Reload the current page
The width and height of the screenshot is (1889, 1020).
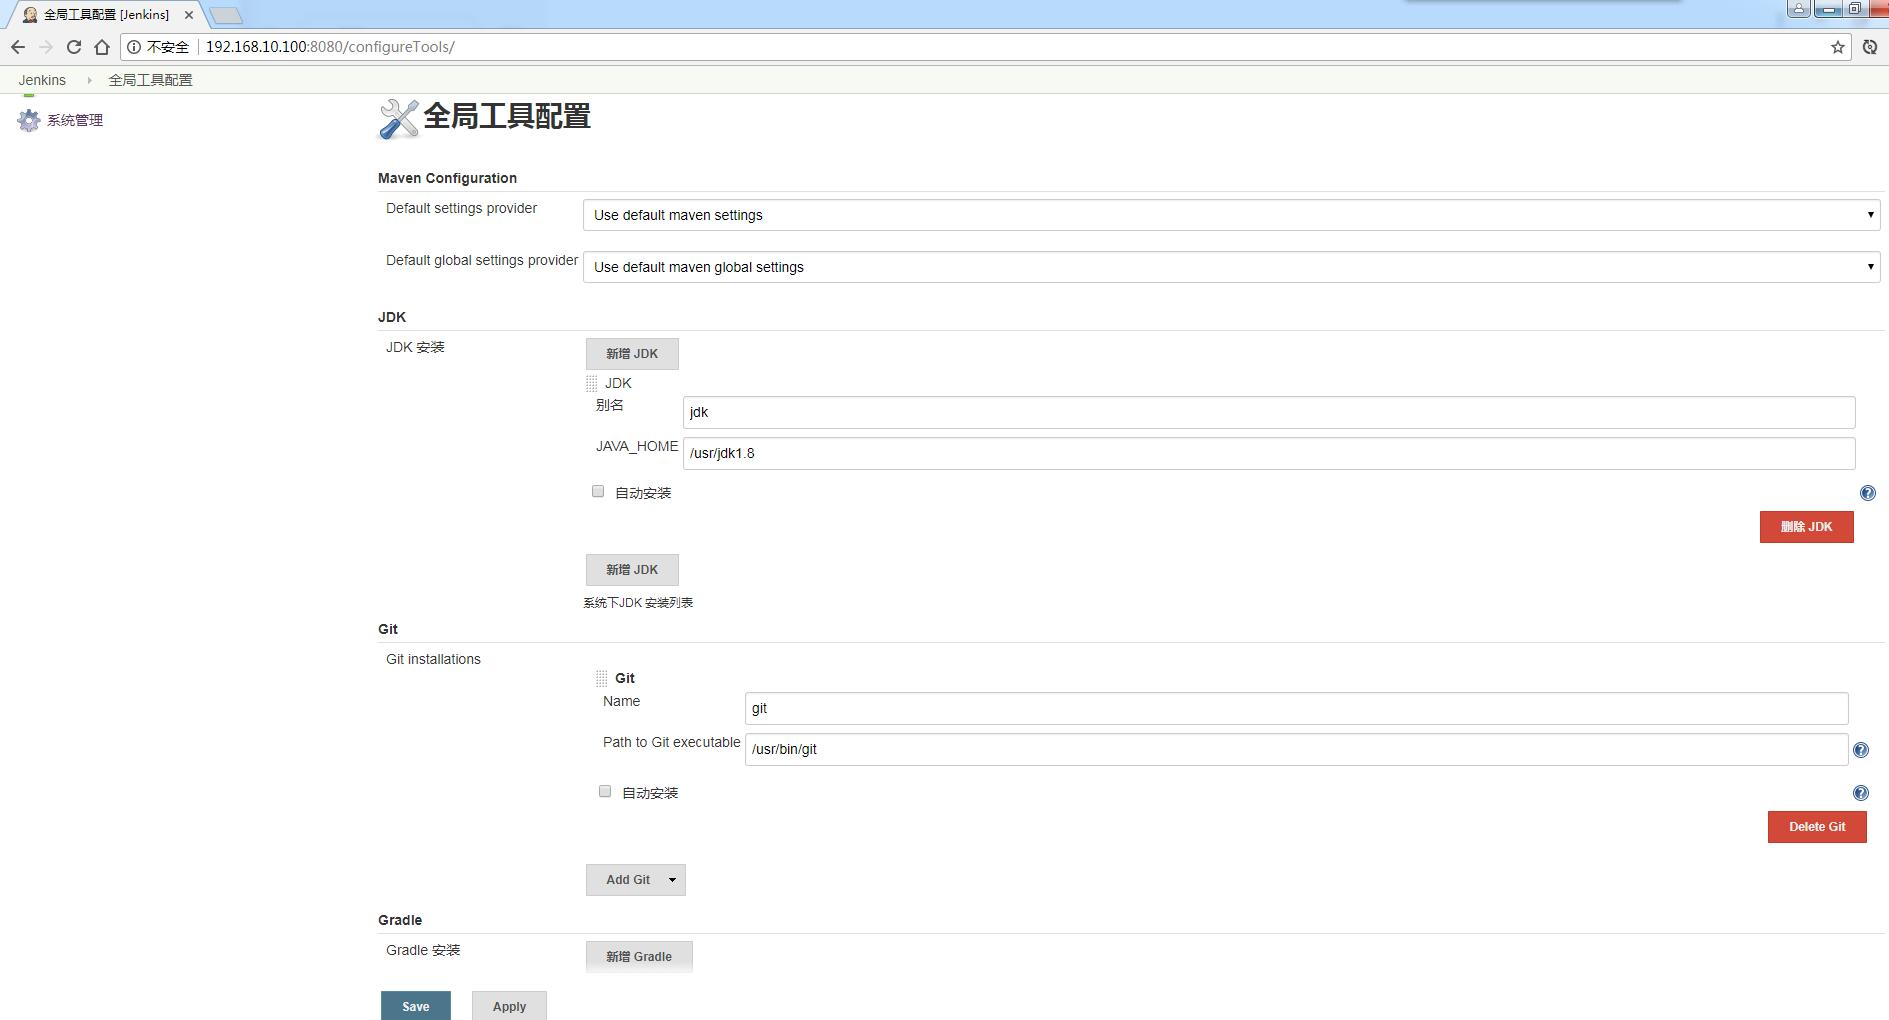tap(74, 47)
